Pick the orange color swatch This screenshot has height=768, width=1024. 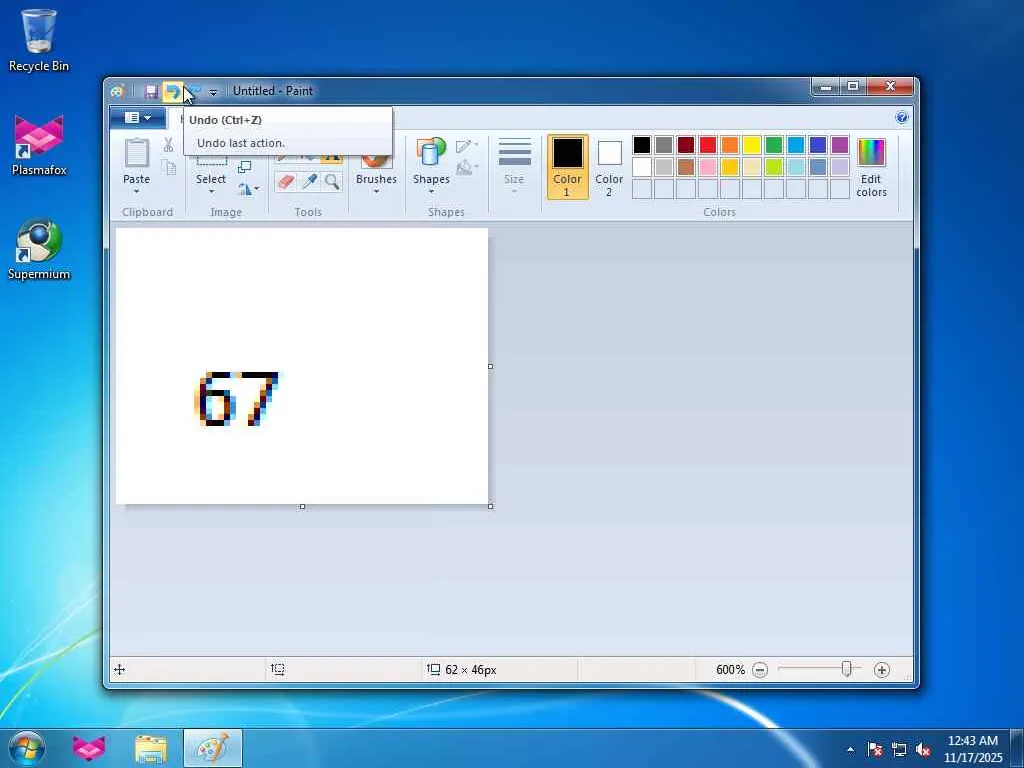click(730, 144)
